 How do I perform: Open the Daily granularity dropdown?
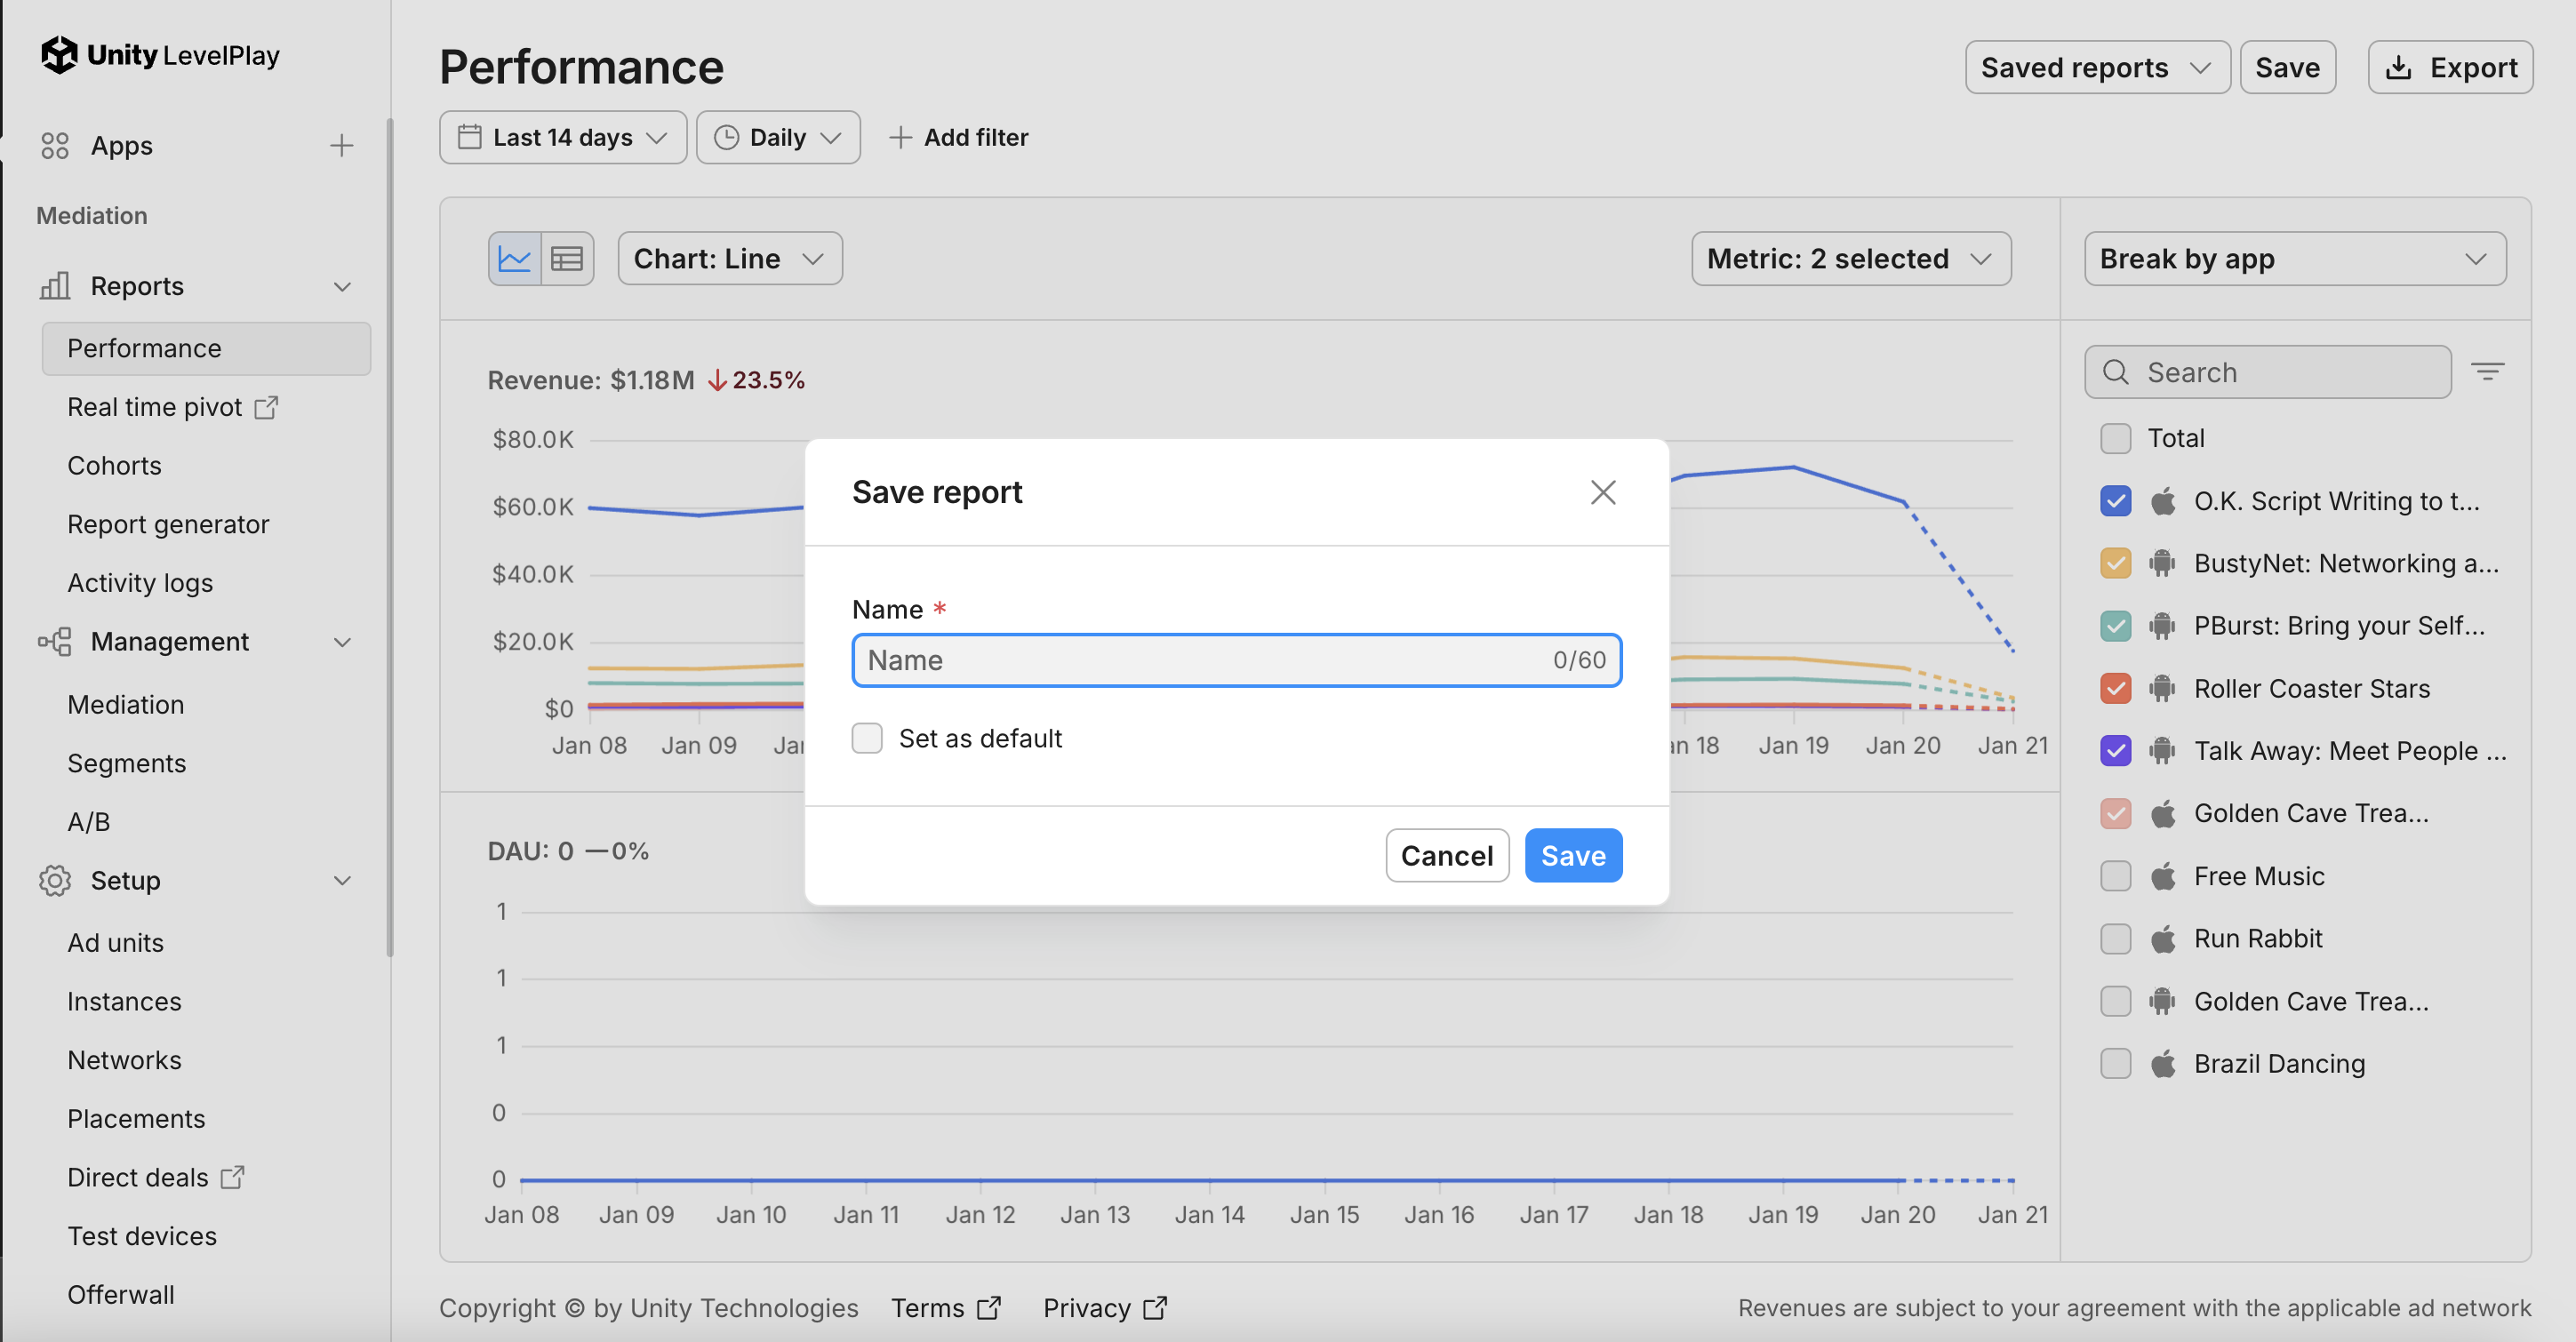point(778,137)
